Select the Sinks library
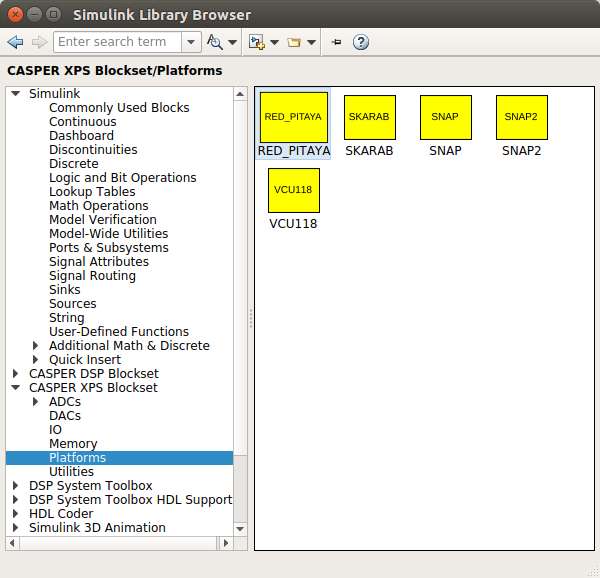 (65, 290)
